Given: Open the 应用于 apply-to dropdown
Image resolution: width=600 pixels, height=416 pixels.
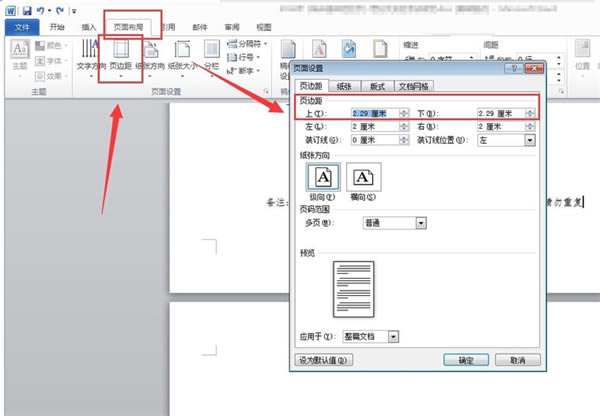Looking at the screenshot, I should (393, 337).
